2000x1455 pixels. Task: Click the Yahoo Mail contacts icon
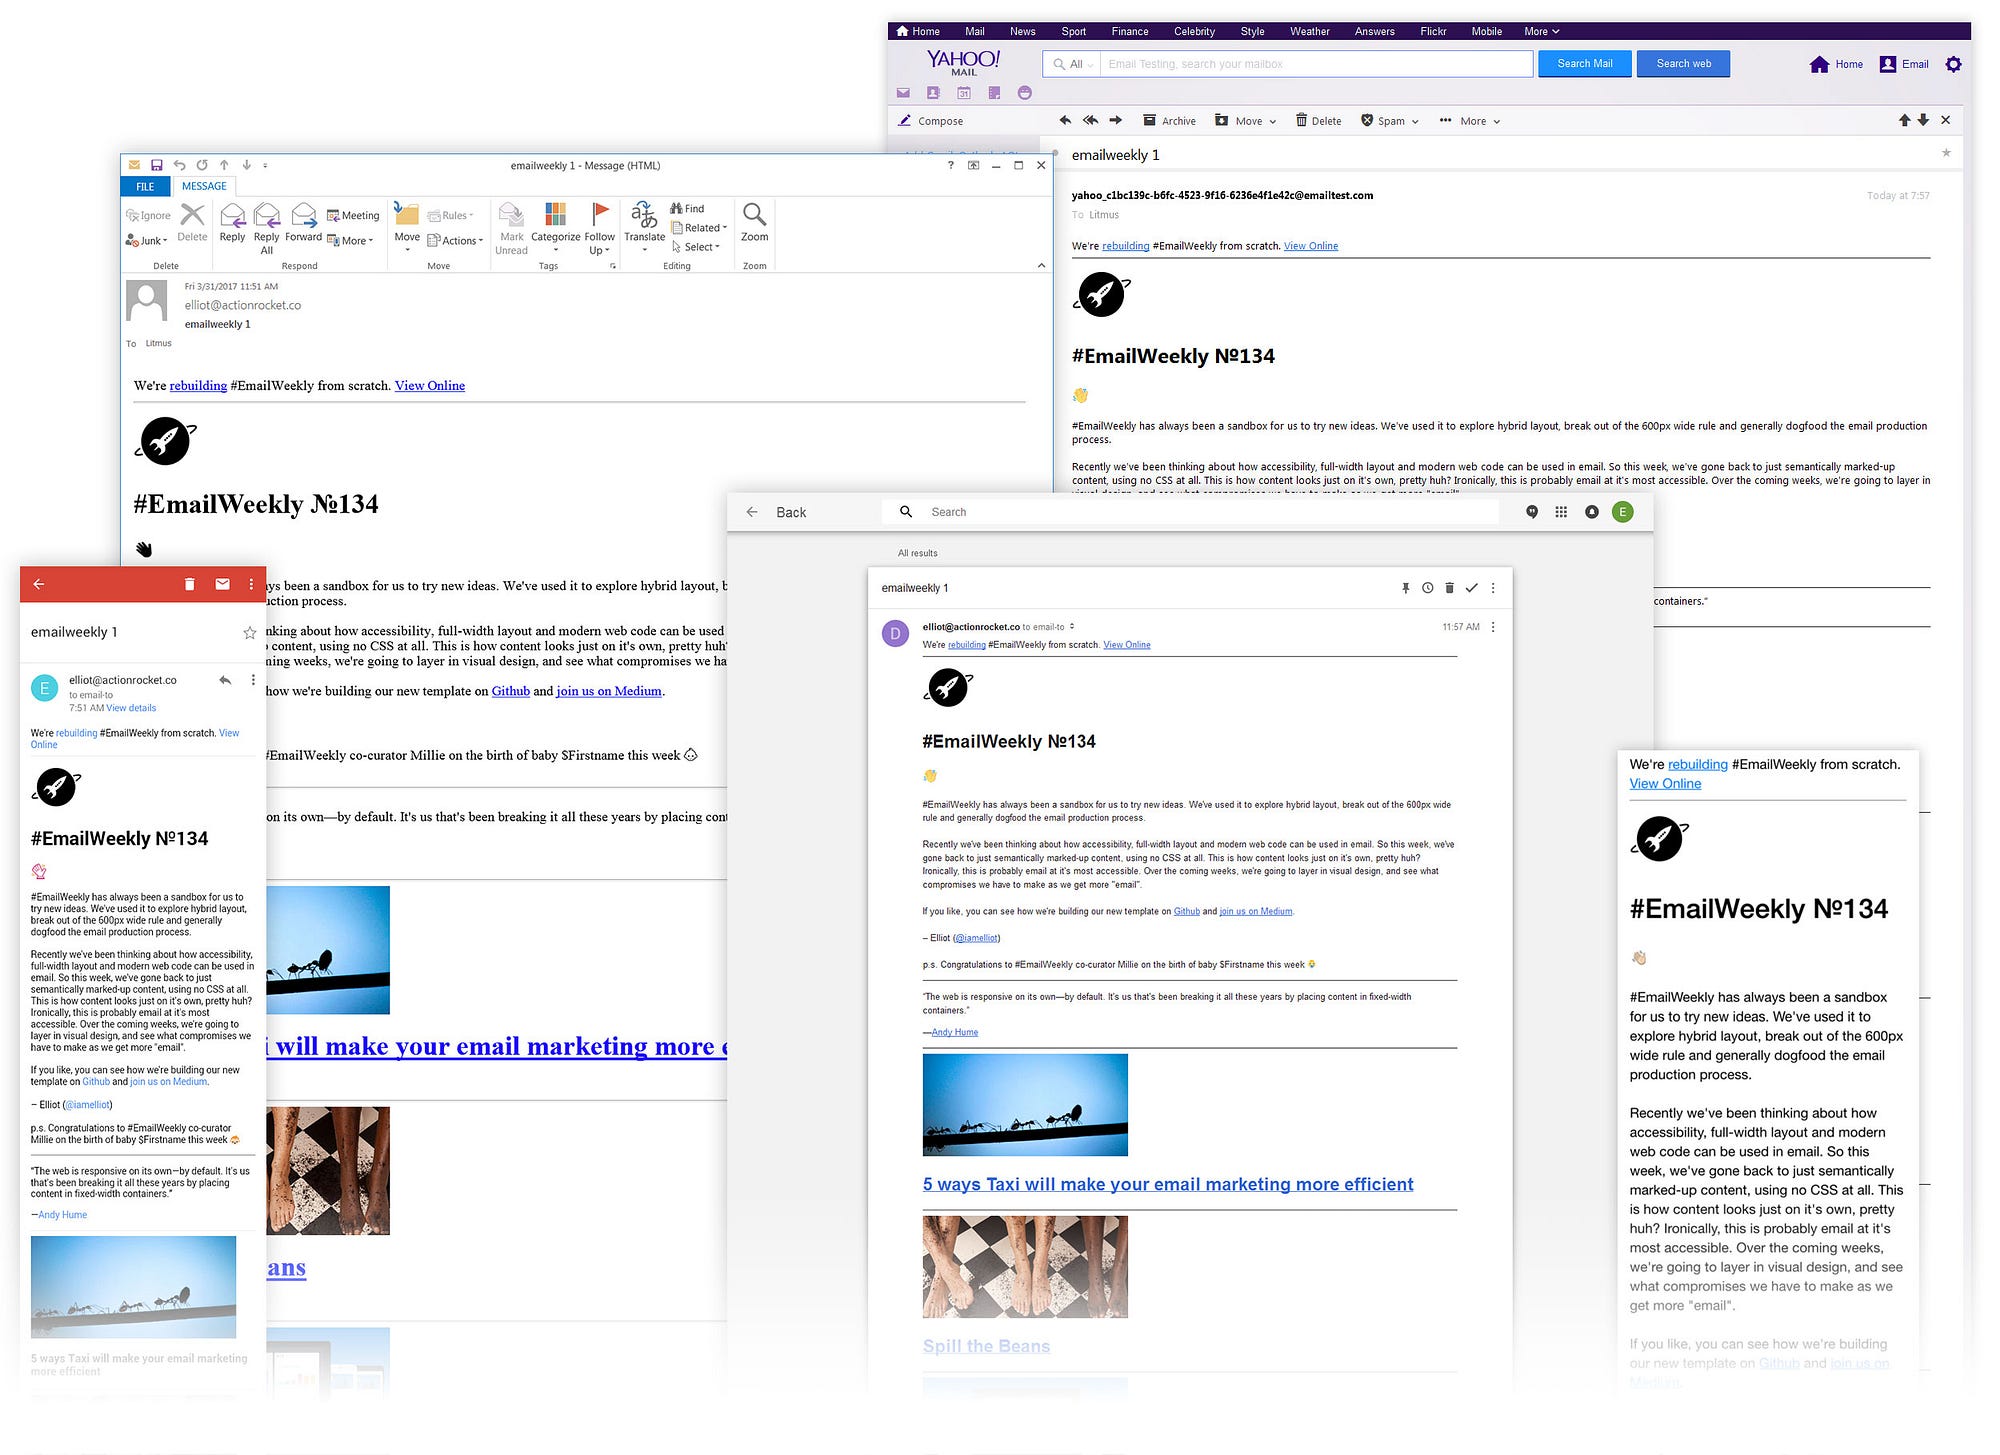click(933, 93)
